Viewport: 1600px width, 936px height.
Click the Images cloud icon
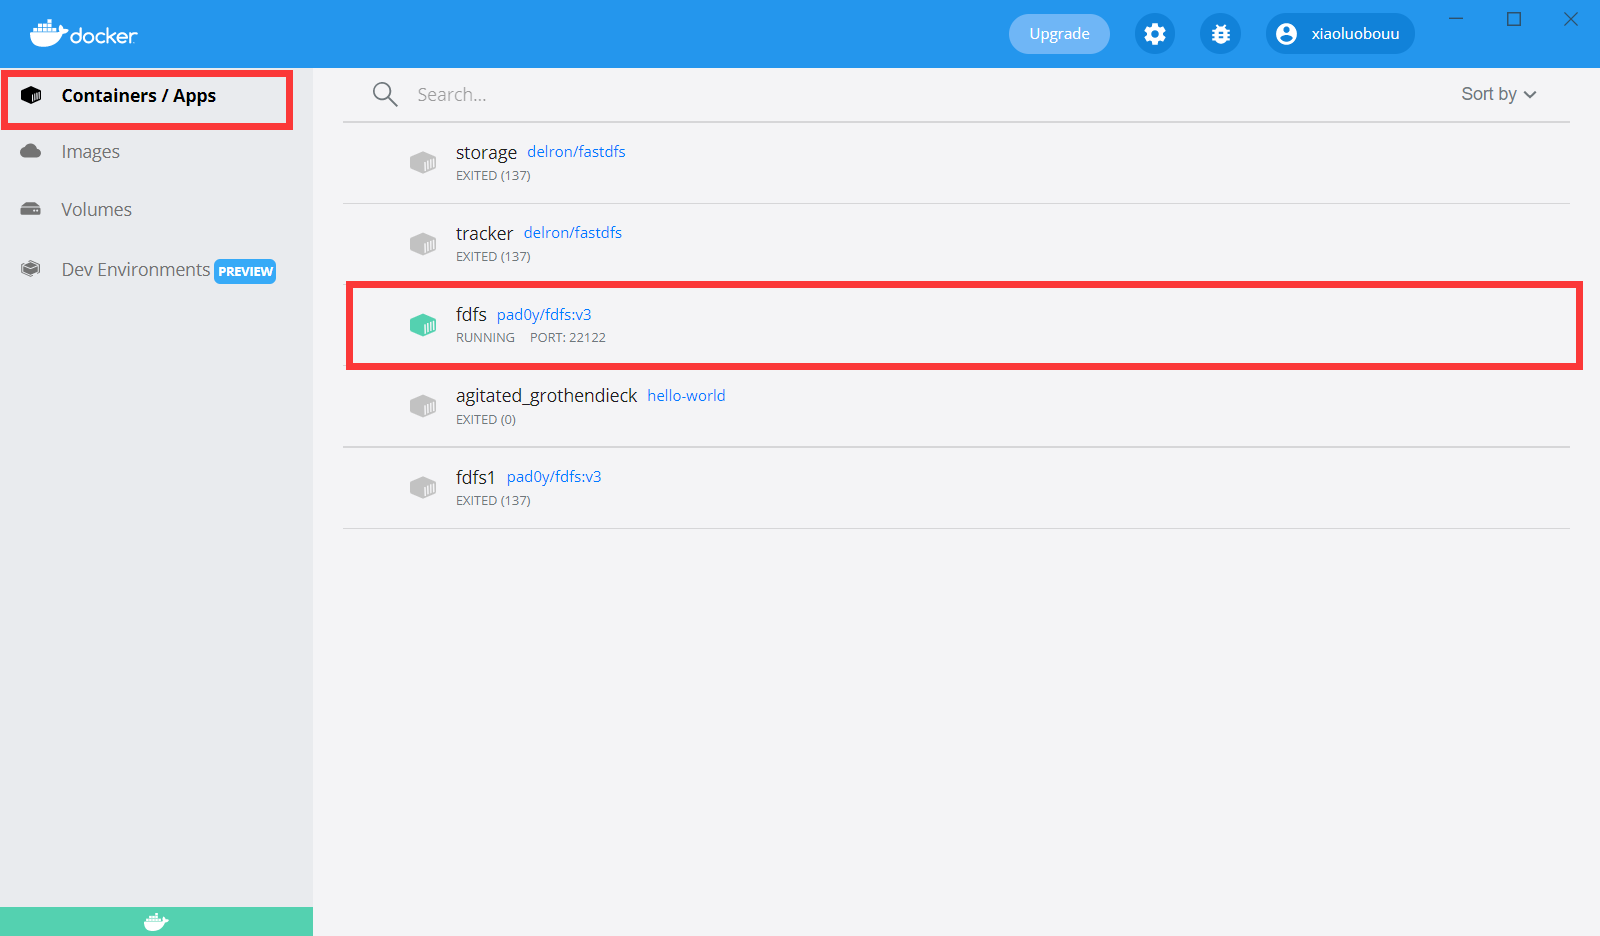coord(30,151)
